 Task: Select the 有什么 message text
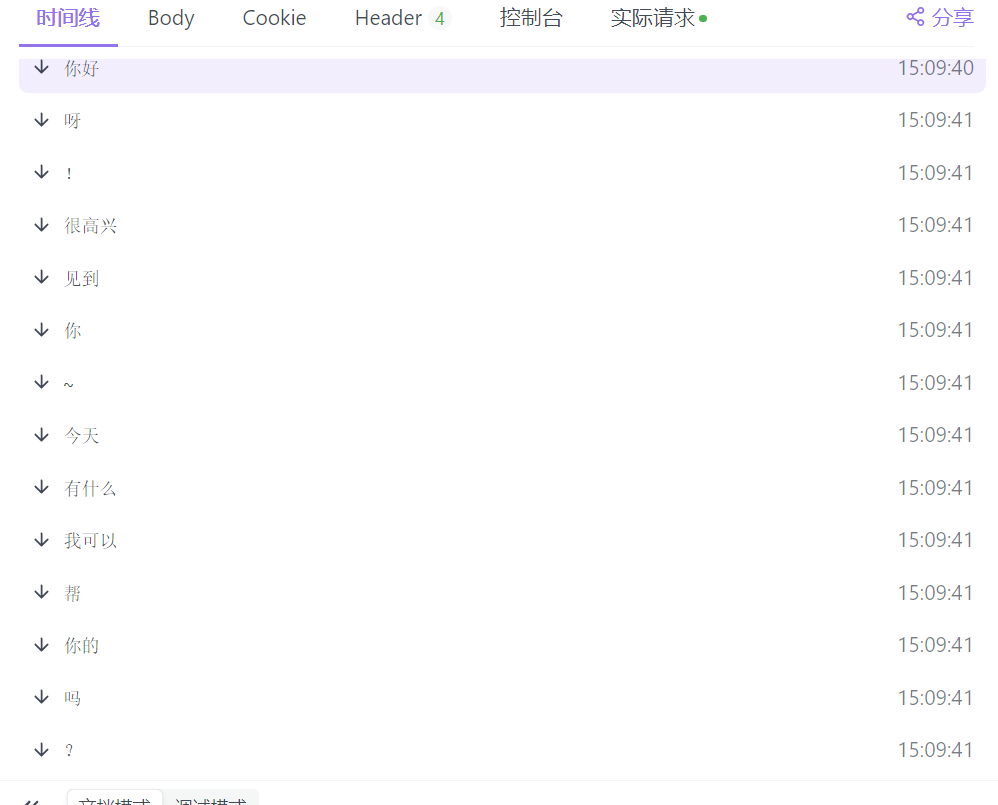(90, 488)
